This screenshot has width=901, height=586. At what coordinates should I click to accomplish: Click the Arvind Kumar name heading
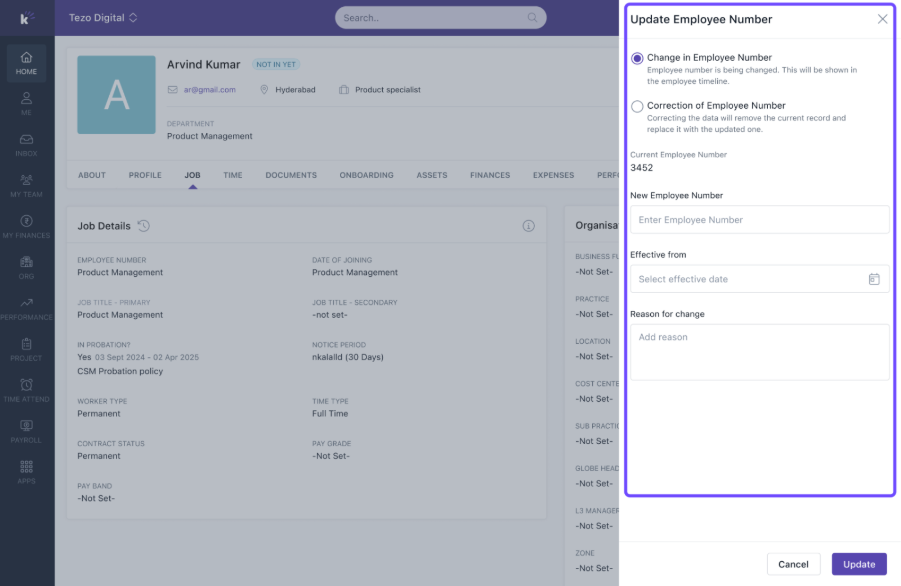[x=203, y=64]
